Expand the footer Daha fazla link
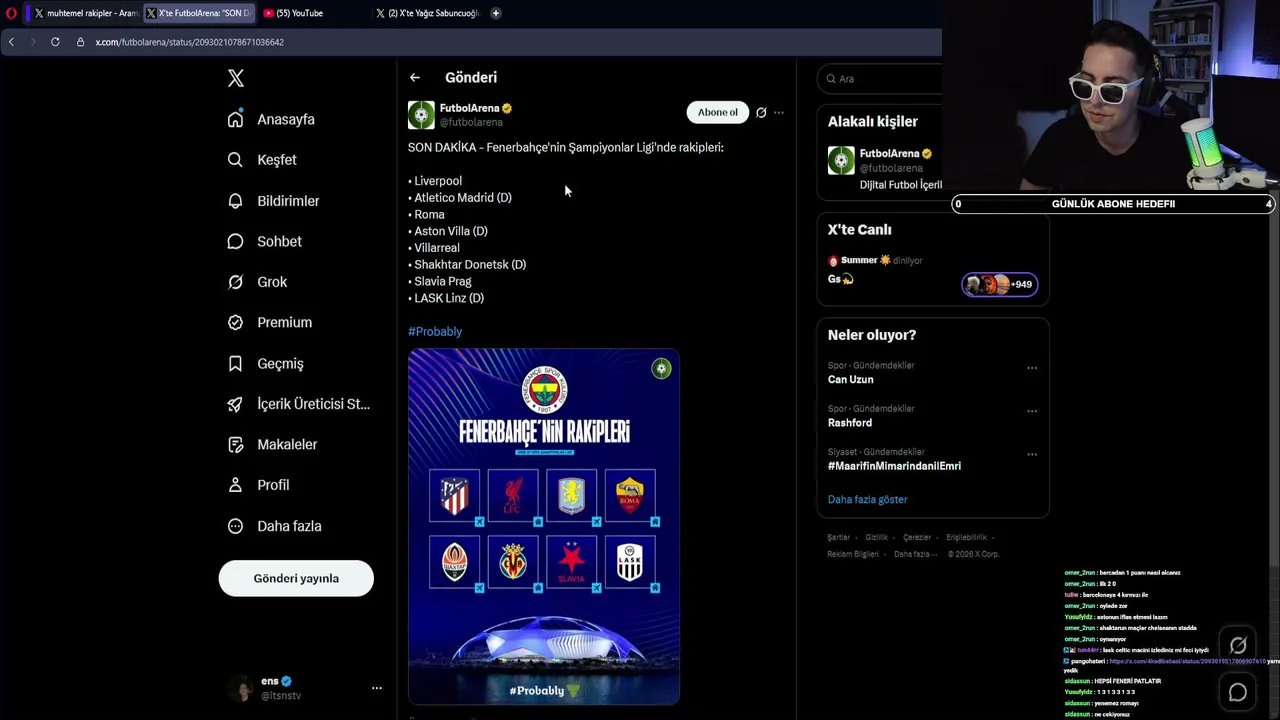The height and width of the screenshot is (720, 1280). pyautogui.click(x=916, y=554)
